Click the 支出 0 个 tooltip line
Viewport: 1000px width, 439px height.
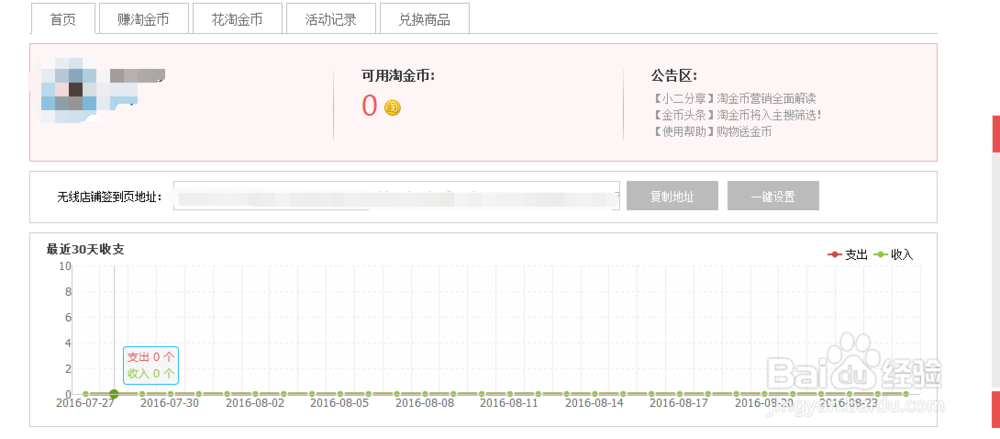click(151, 357)
